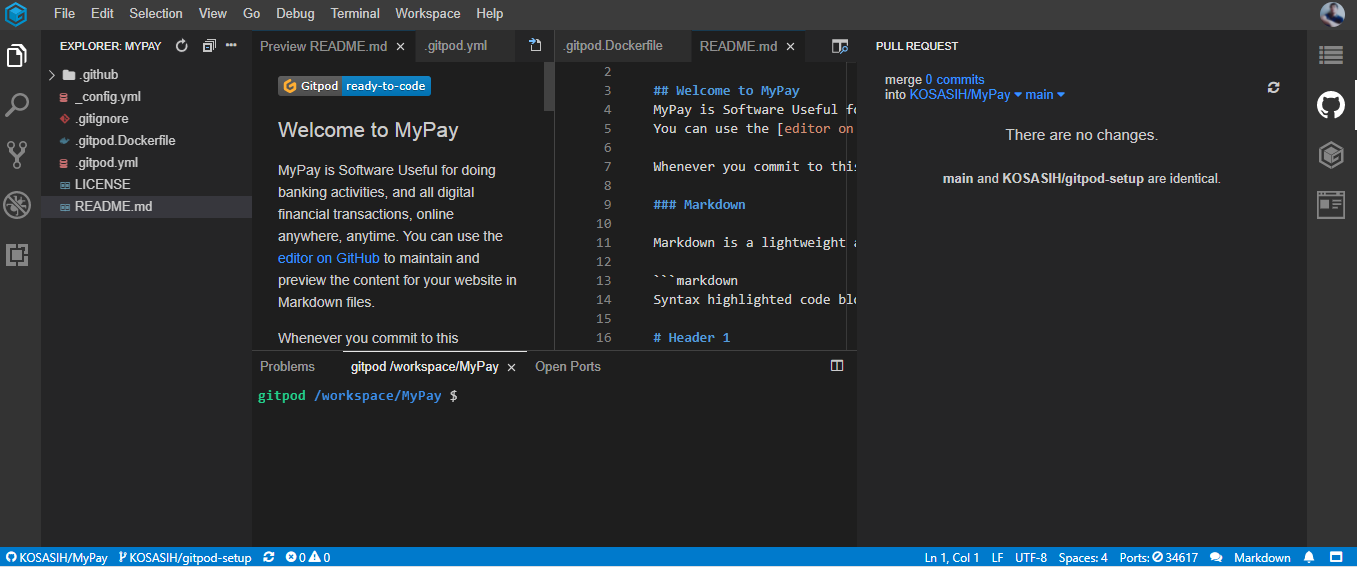Open the Gitpod cube view on right sidebar

click(x=1331, y=155)
